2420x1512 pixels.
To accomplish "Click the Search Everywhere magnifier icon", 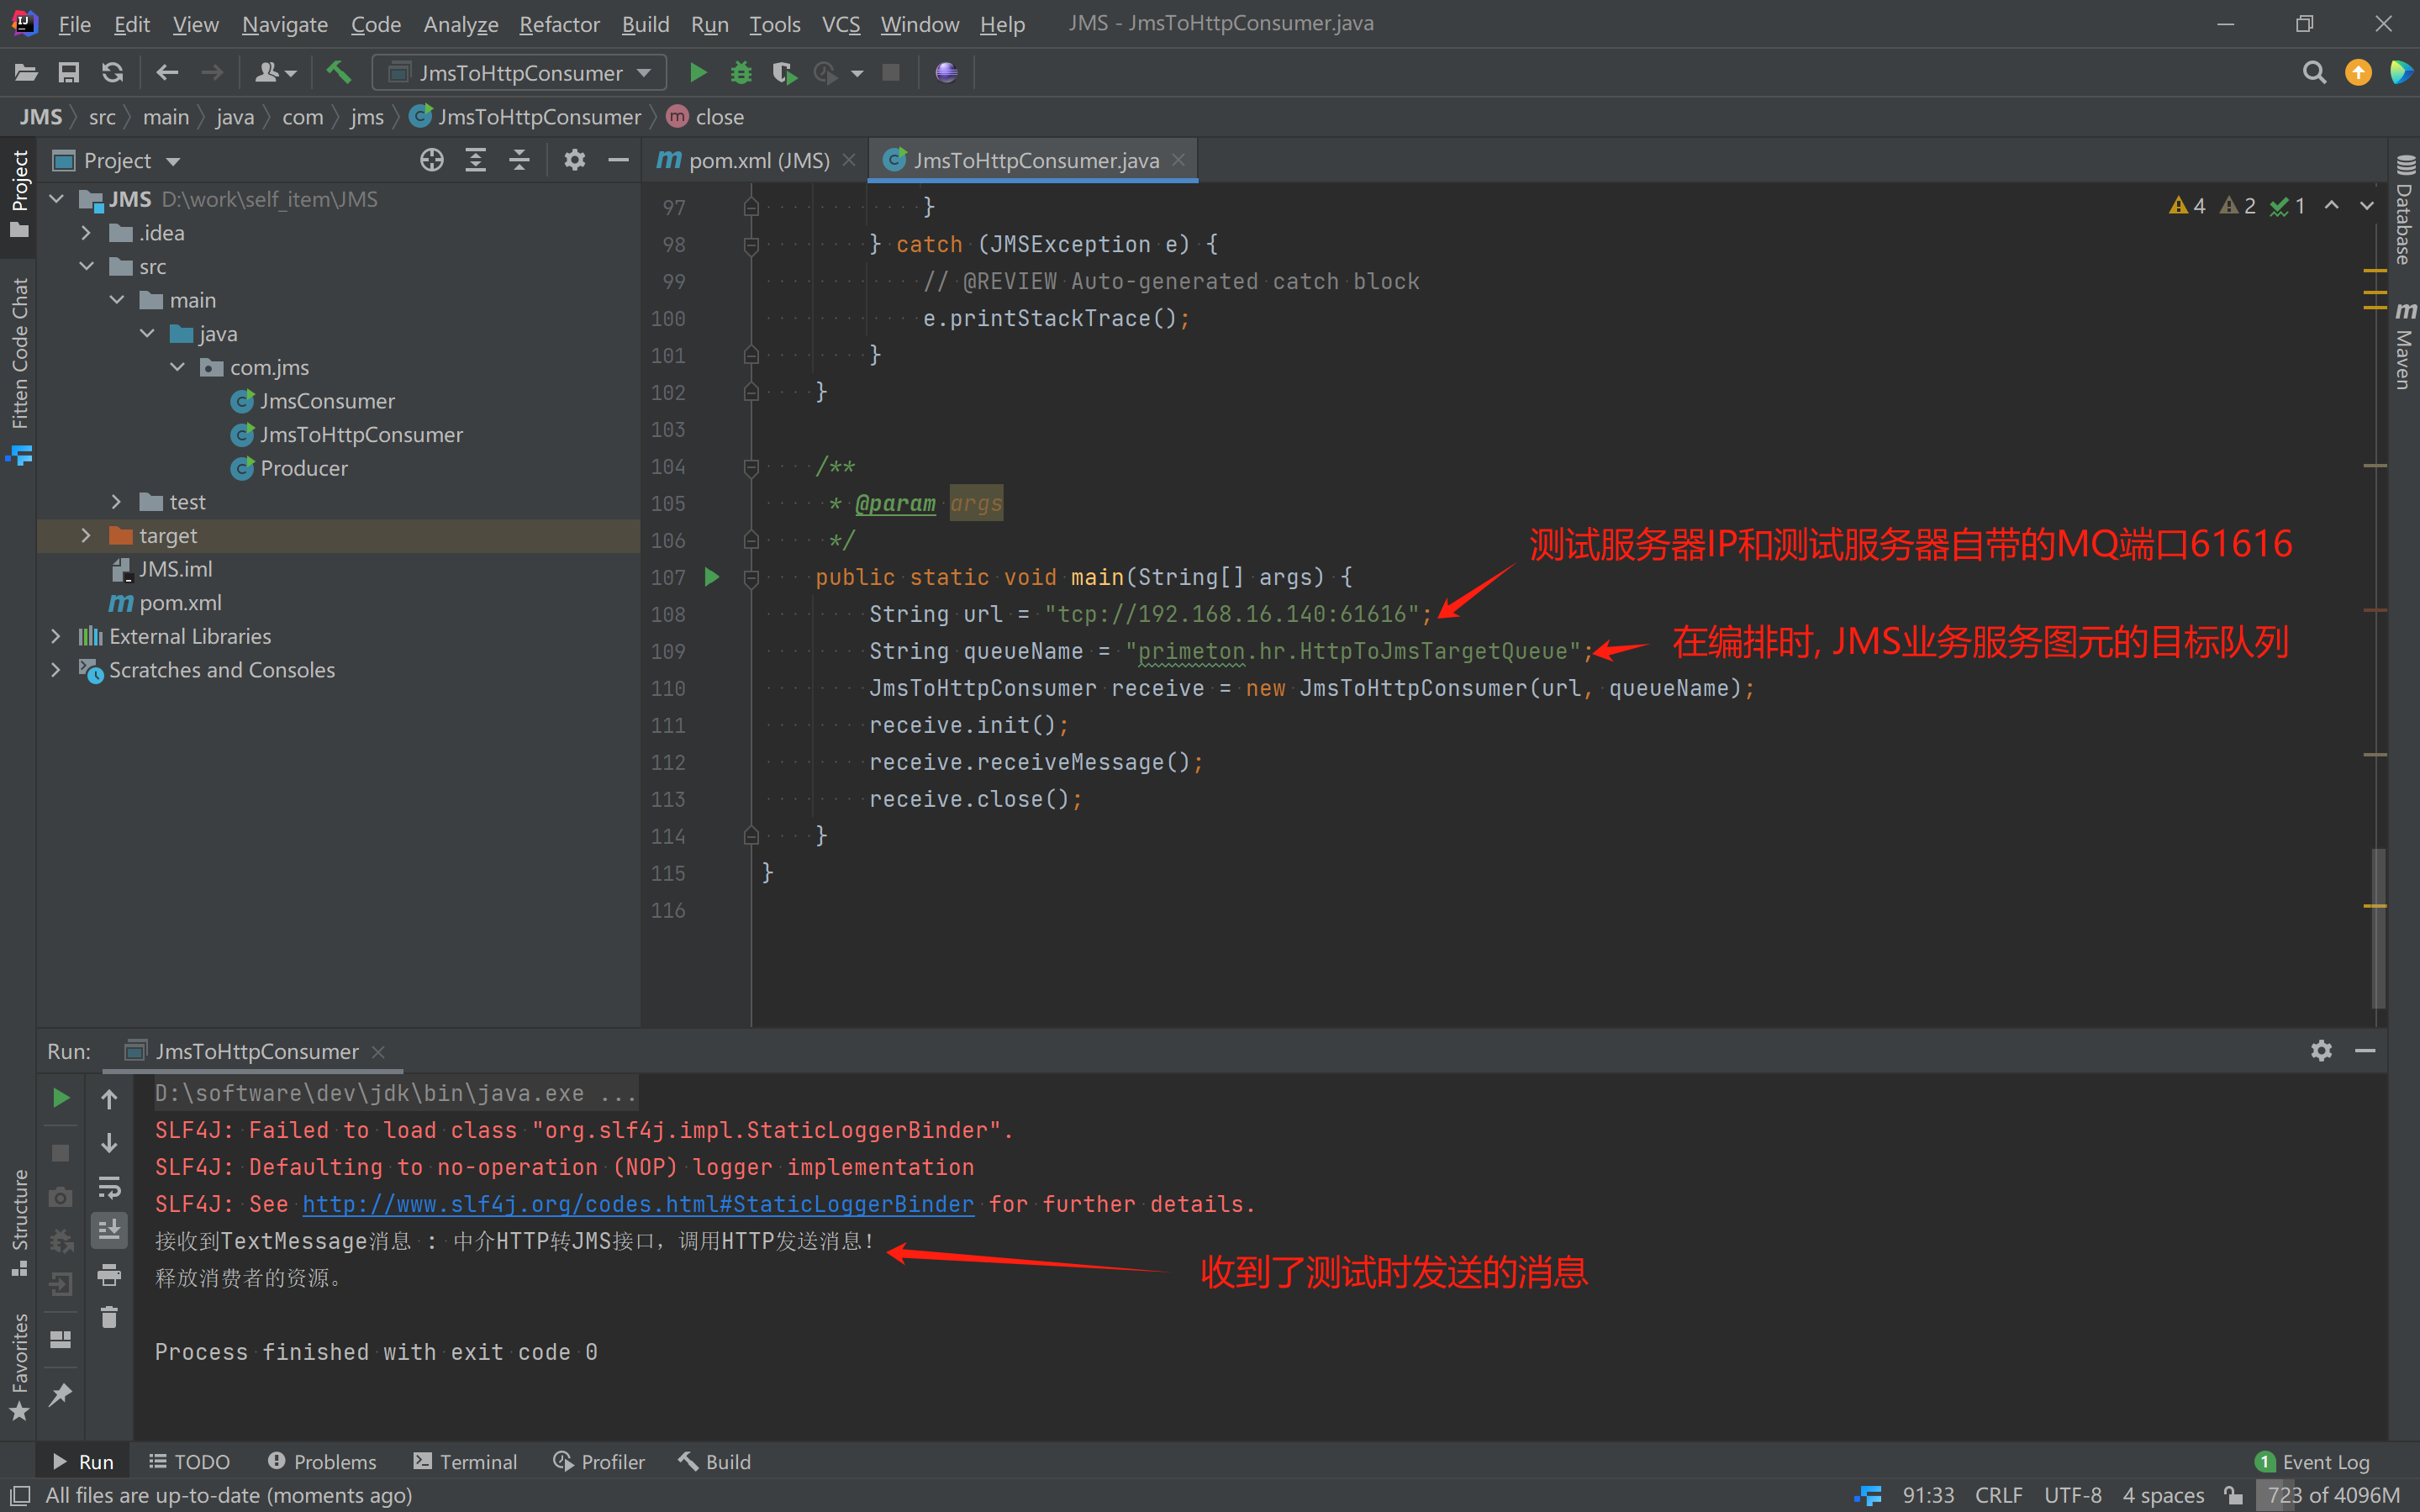I will pyautogui.click(x=2313, y=72).
